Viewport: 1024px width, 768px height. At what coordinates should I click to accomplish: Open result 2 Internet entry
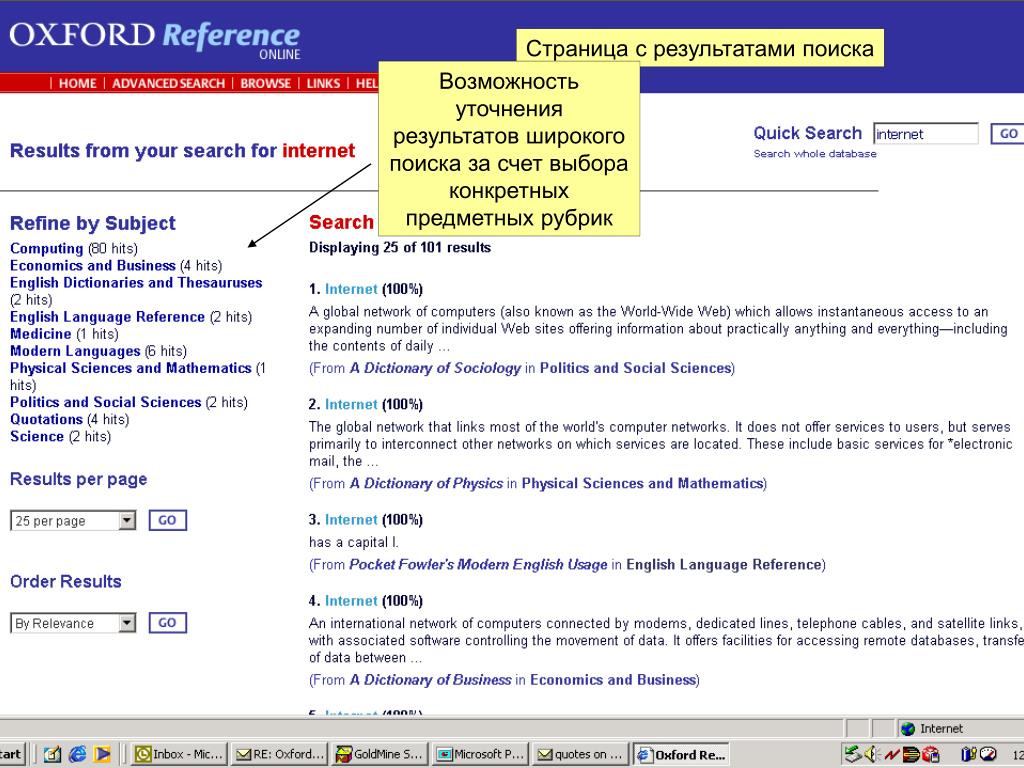coord(351,405)
